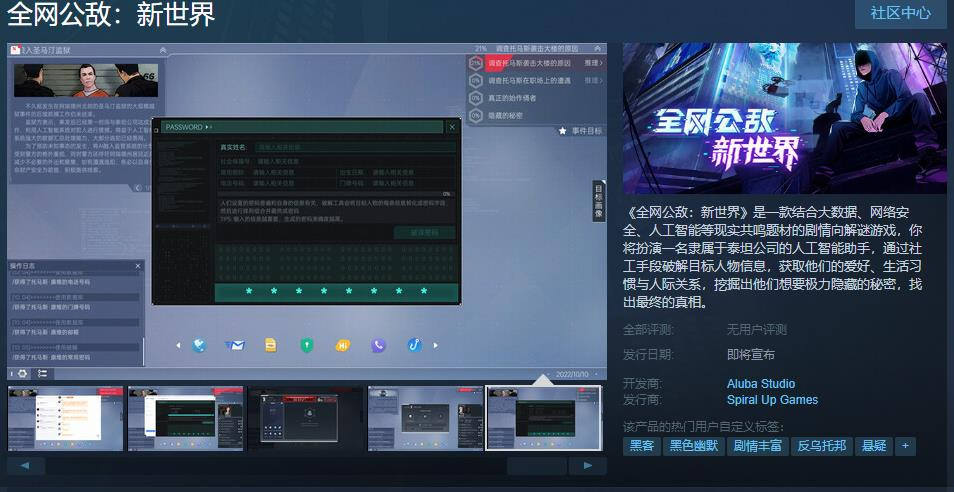The width and height of the screenshot is (954, 492).
Task: Show the fifth highlighted screenshot thumbnail
Action: click(x=544, y=418)
